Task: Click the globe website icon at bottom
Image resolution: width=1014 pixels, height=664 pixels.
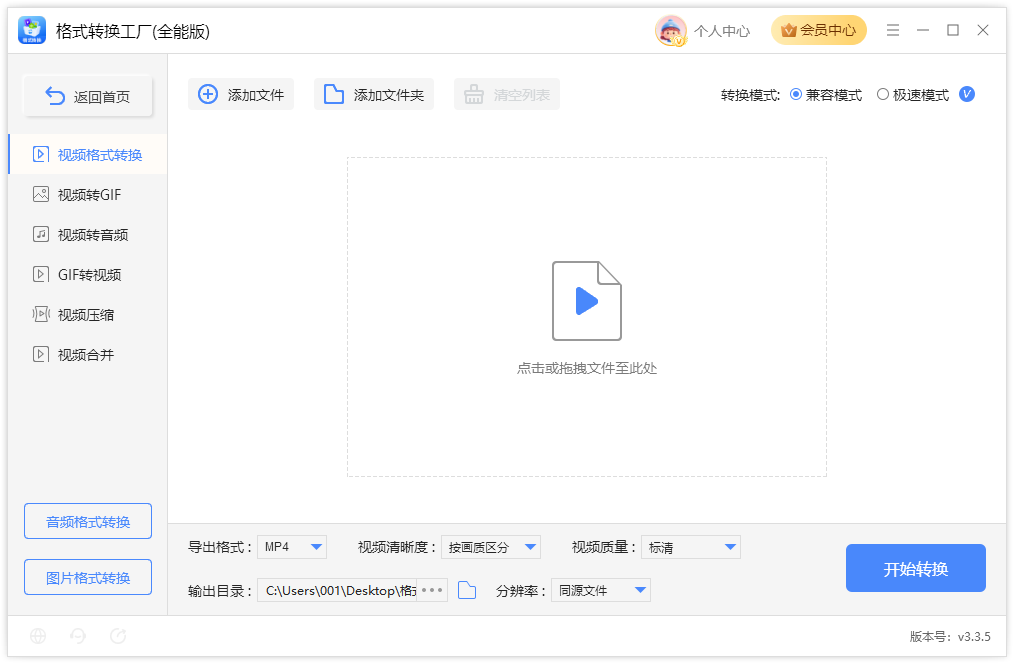Action: pyautogui.click(x=38, y=636)
